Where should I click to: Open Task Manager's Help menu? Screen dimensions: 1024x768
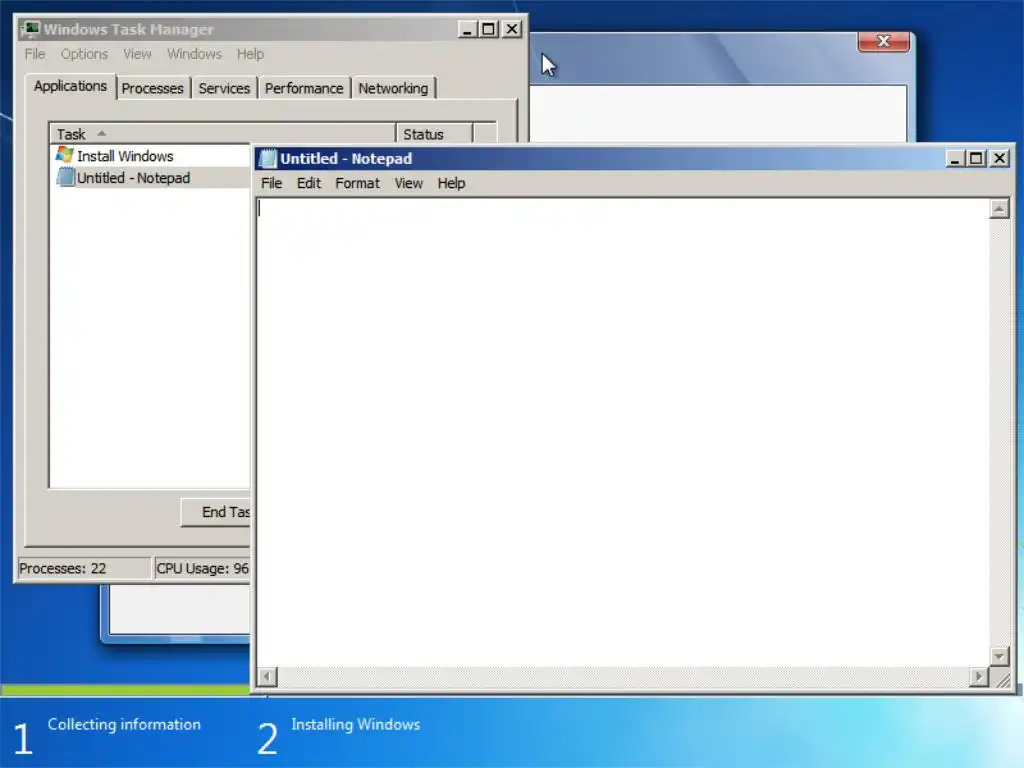250,54
